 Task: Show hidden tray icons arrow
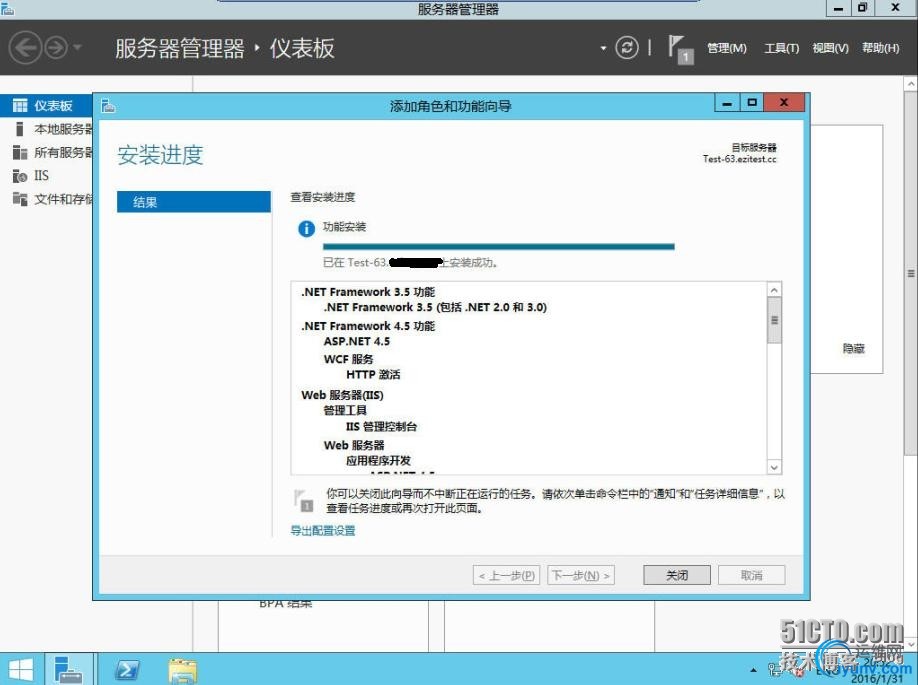click(x=753, y=670)
